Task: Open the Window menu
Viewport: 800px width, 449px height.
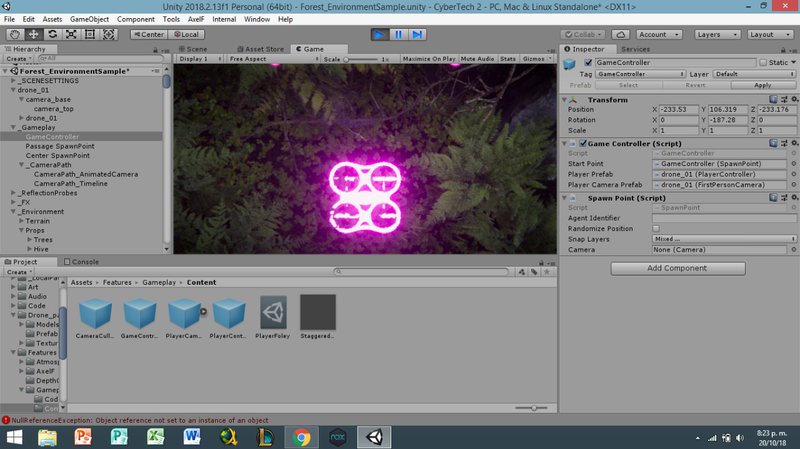Action: click(257, 19)
